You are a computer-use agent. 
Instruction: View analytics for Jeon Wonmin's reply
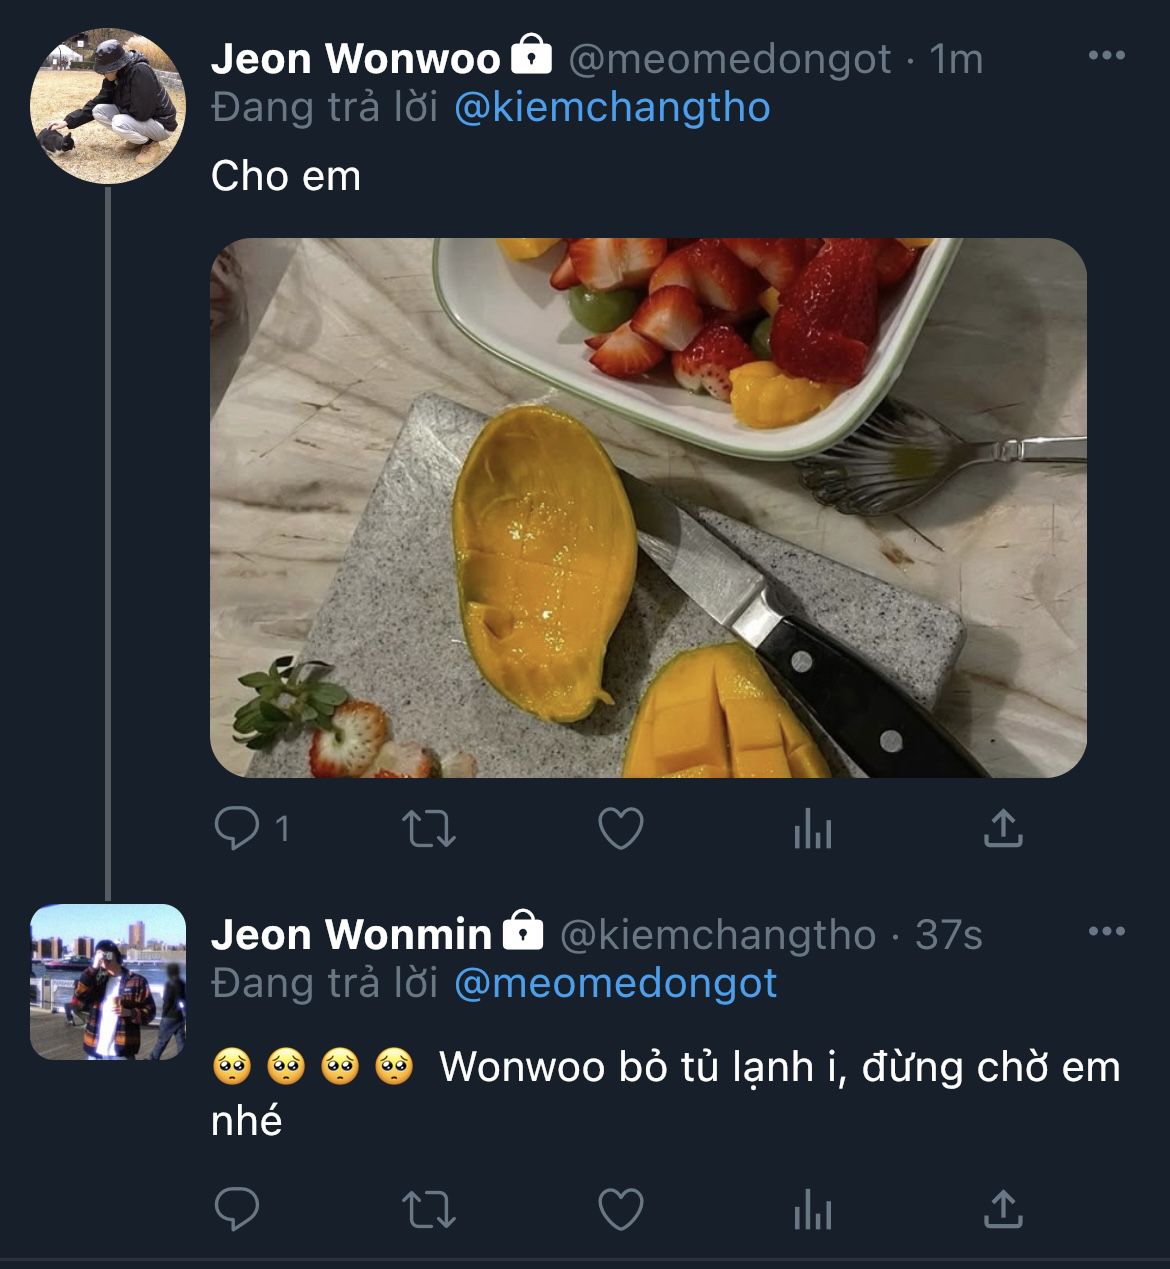tap(812, 1210)
